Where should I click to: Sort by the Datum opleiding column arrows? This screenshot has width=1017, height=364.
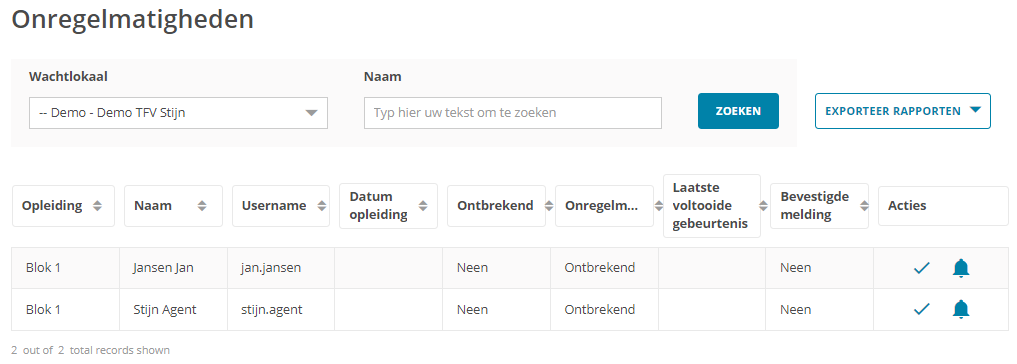click(423, 206)
